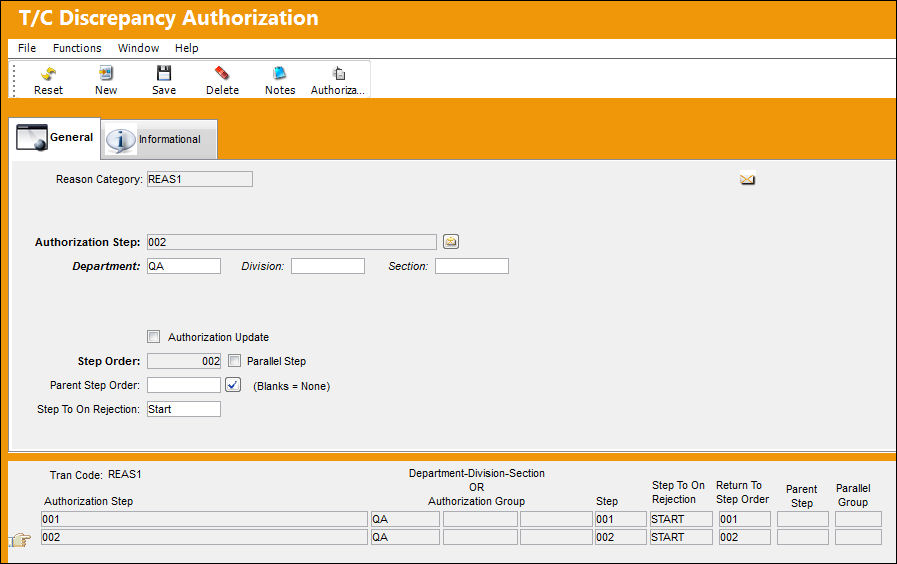Switch to the Informational tab
897x564 pixels.
pyautogui.click(x=159, y=139)
